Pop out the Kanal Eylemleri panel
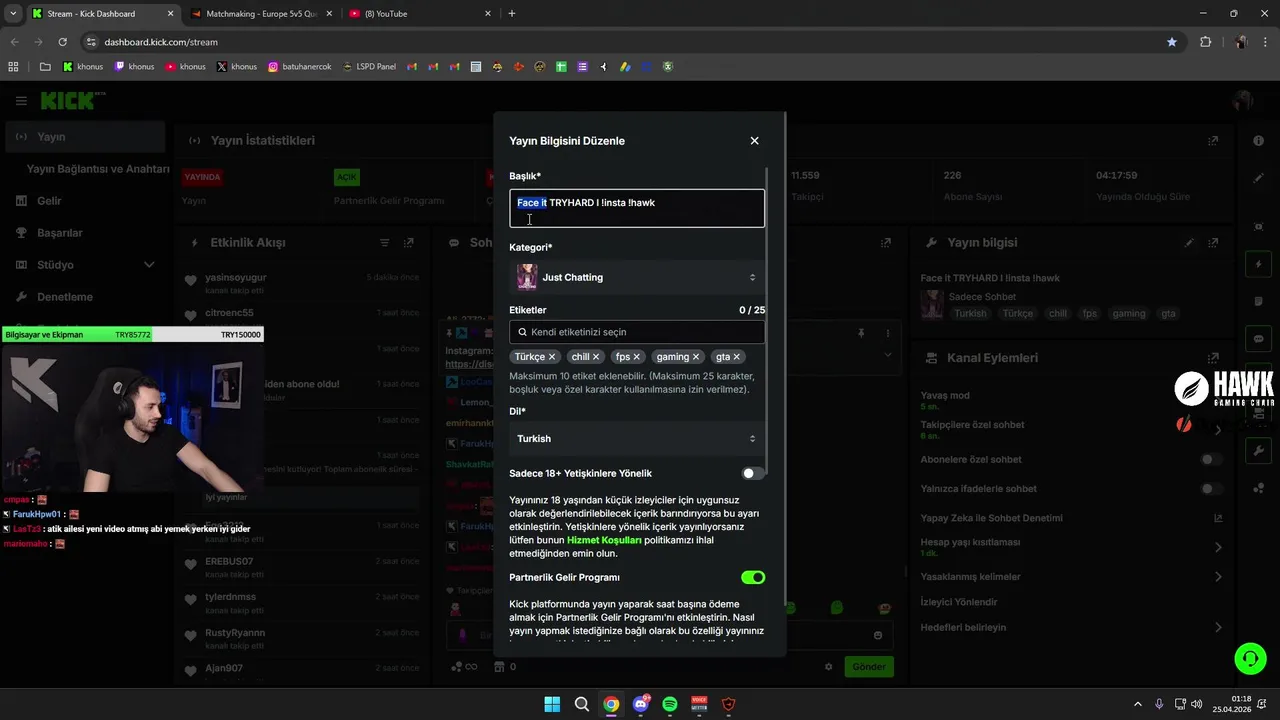 [1213, 358]
